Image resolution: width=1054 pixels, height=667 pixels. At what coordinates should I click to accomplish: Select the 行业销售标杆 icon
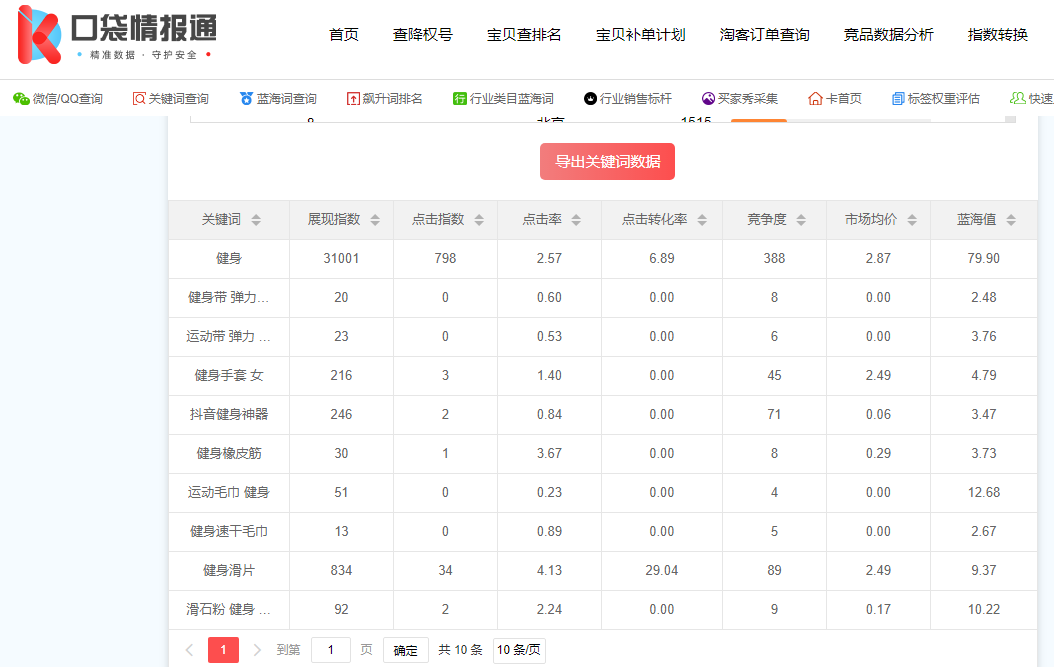click(589, 98)
